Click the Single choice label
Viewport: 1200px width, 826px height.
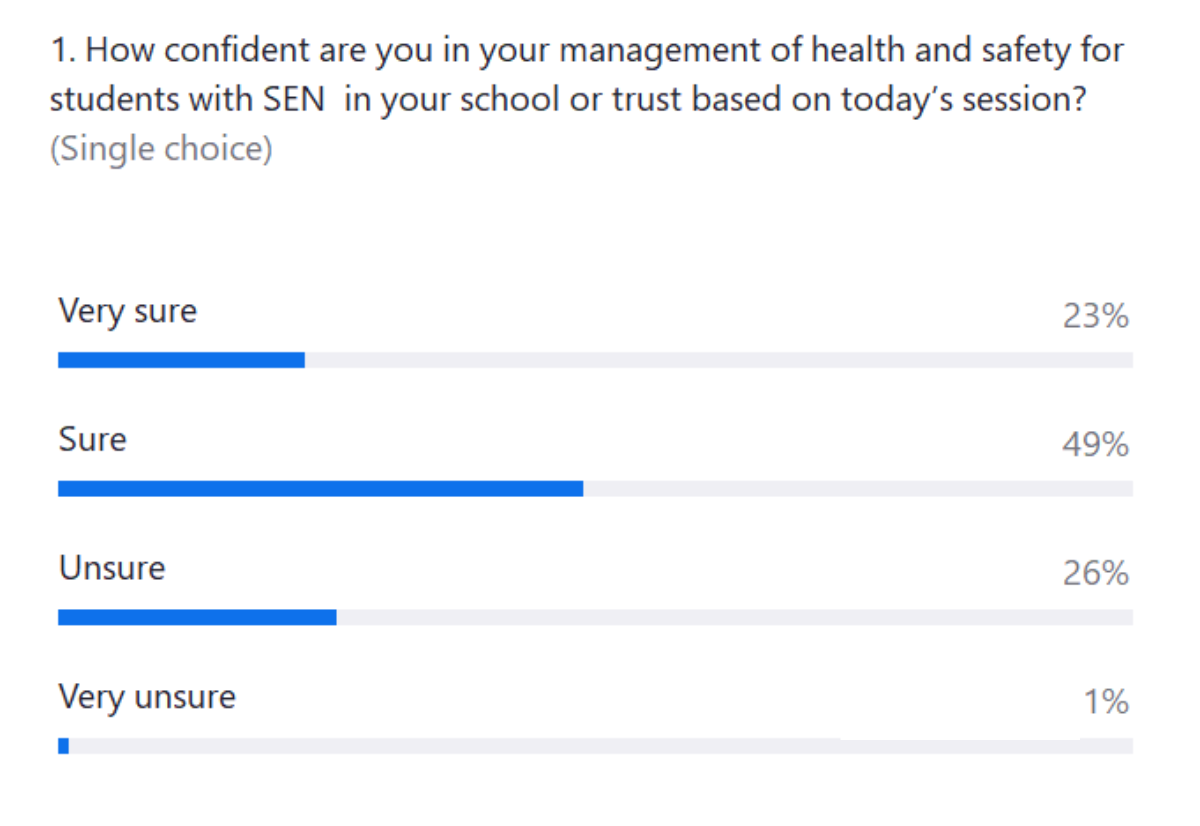click(x=161, y=150)
